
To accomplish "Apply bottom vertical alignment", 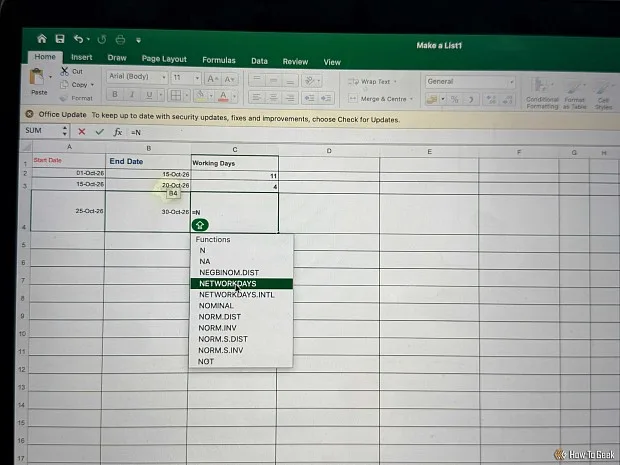I will tap(290, 81).
